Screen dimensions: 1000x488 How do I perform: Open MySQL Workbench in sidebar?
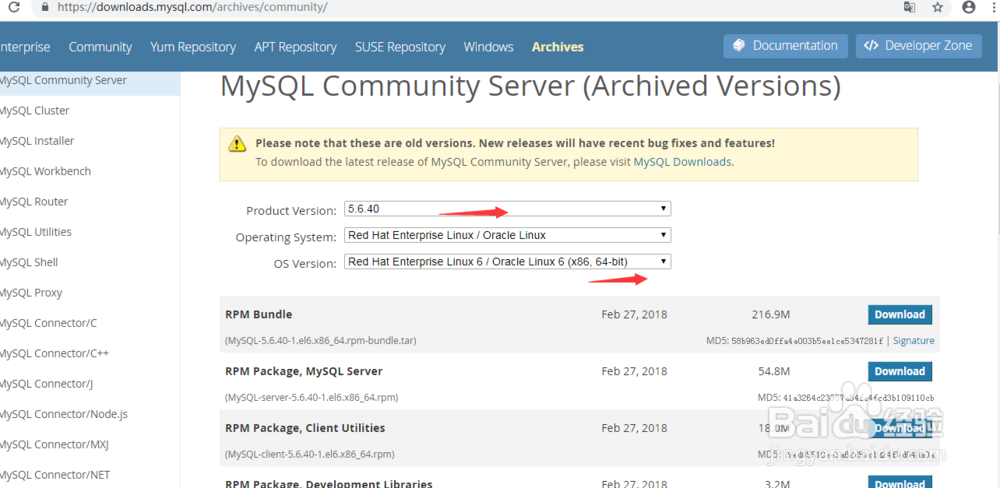click(45, 171)
